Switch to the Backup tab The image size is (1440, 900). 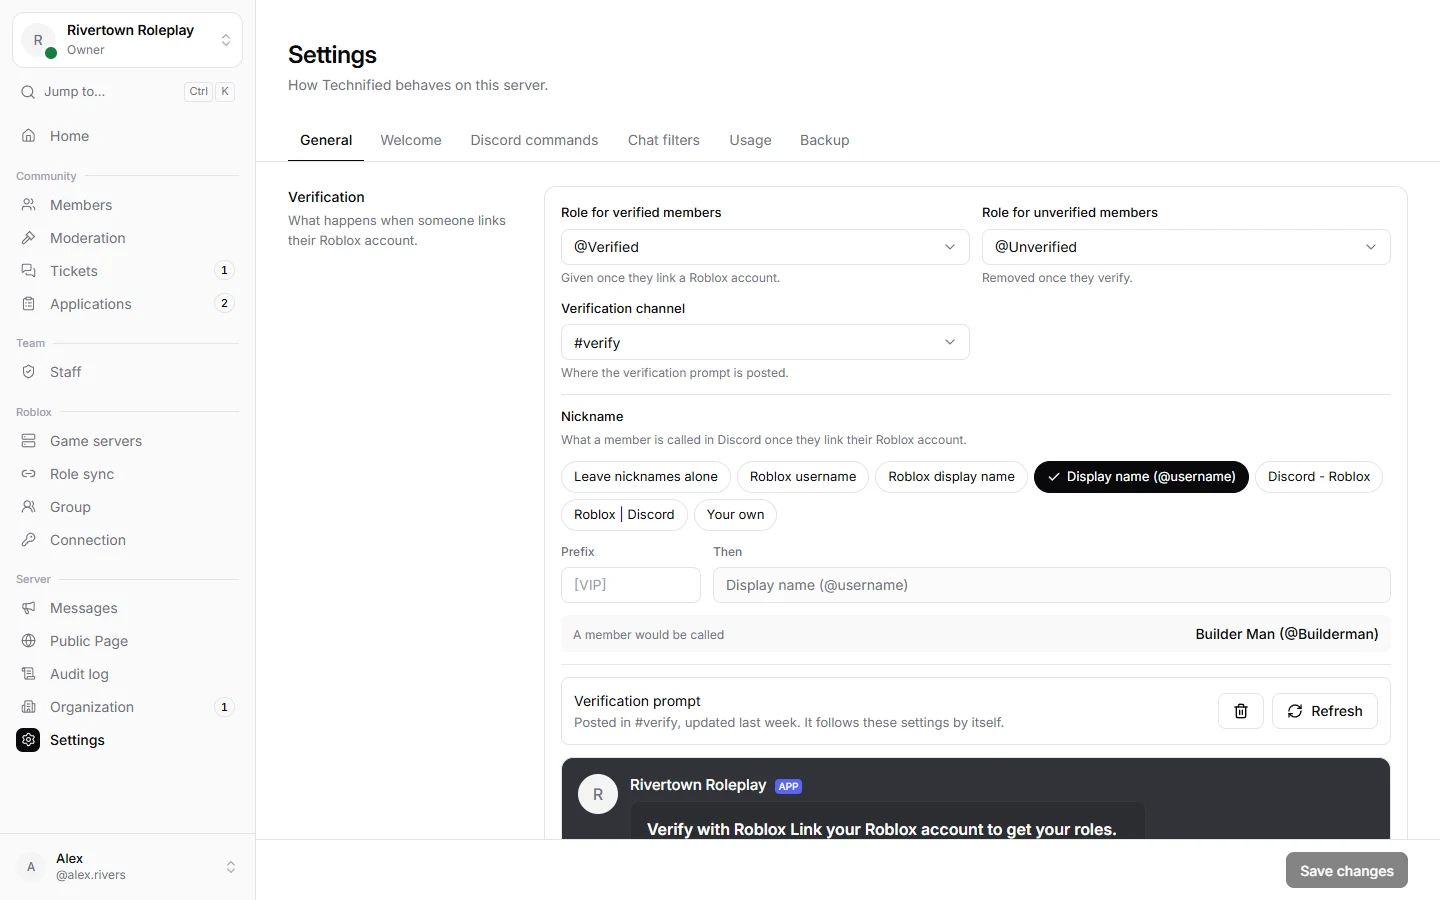pyautogui.click(x=825, y=140)
